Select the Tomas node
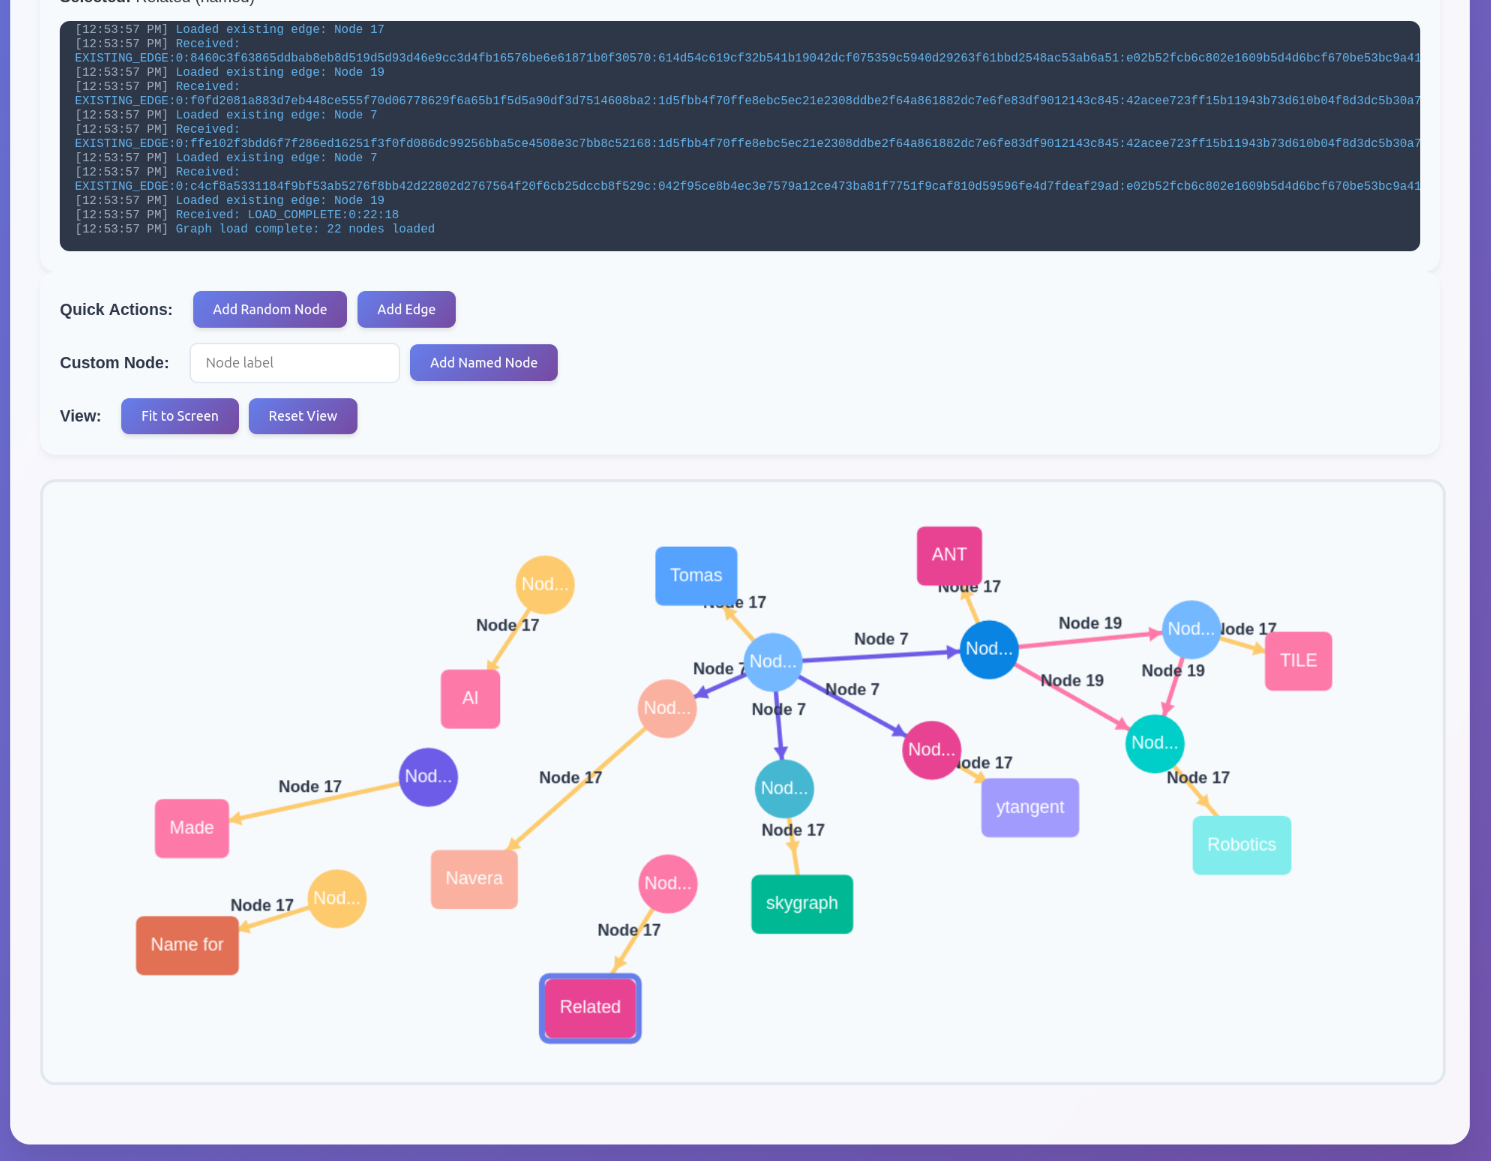The image size is (1491, 1161). (696, 576)
